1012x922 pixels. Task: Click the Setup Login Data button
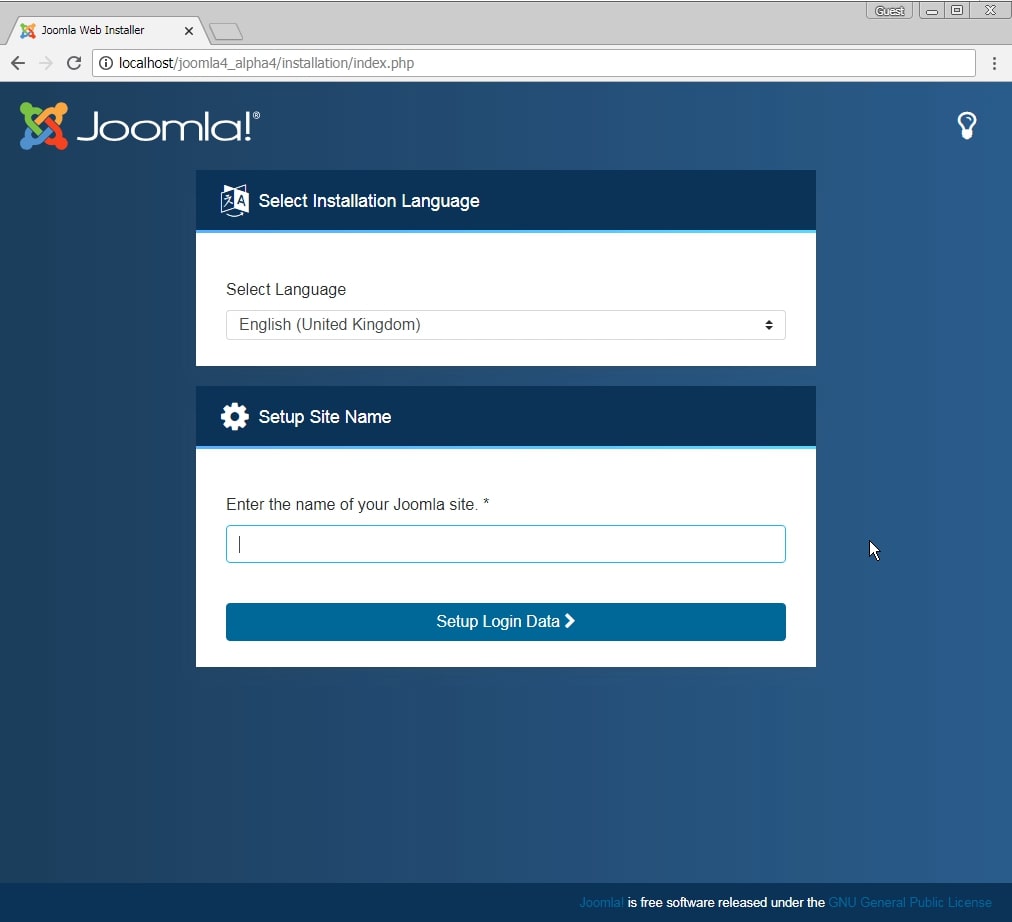click(505, 621)
